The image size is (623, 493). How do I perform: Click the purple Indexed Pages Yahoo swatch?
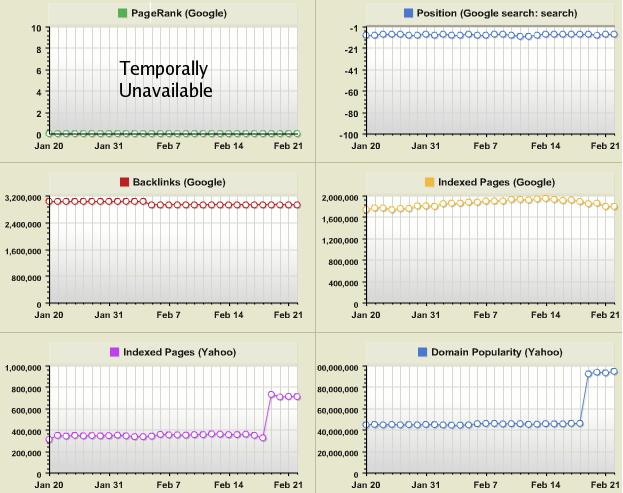(114, 352)
